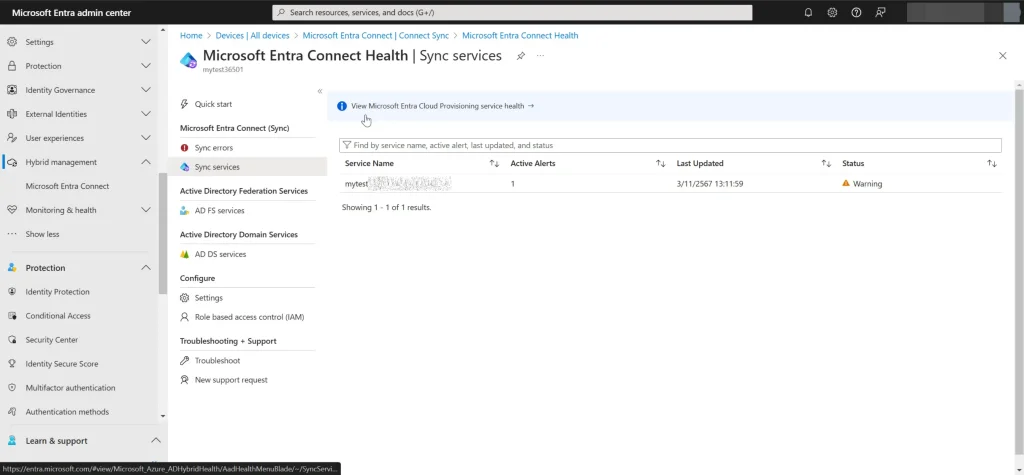Pin the Sync services blade

(x=520, y=56)
